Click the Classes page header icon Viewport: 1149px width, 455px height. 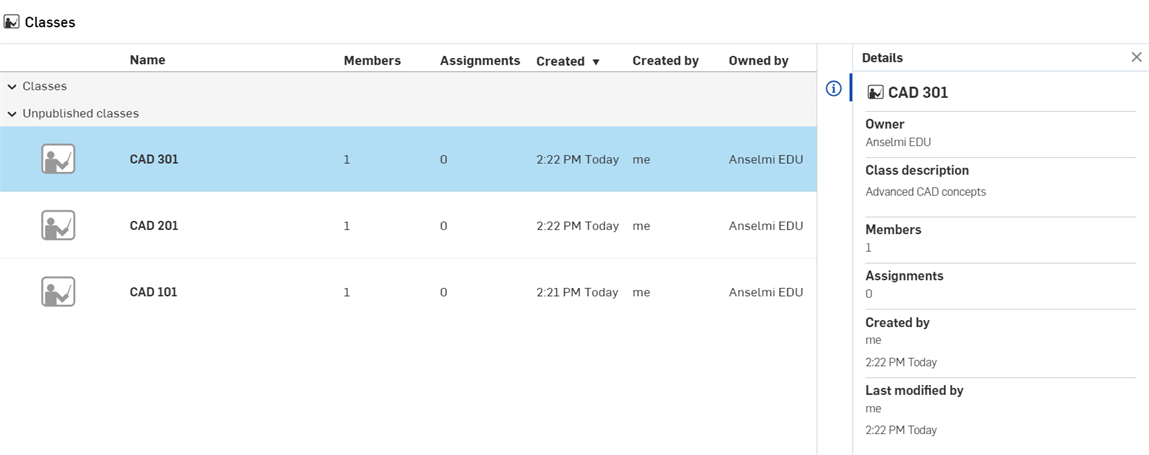click(11, 22)
